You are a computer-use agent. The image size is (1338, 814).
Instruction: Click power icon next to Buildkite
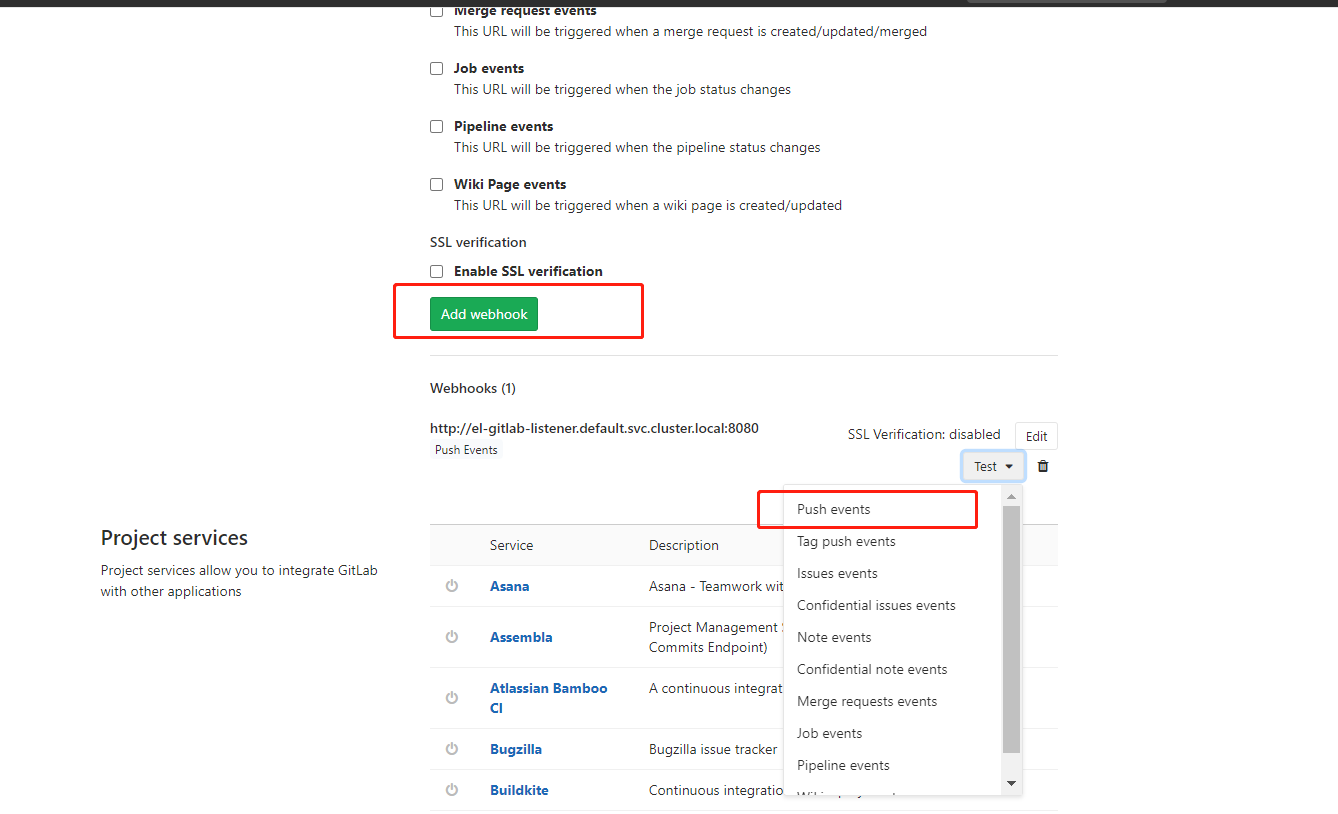(452, 790)
